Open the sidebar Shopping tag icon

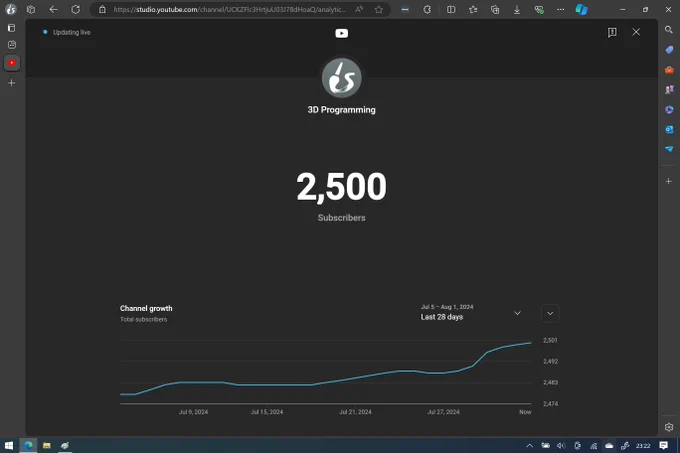[x=669, y=50]
